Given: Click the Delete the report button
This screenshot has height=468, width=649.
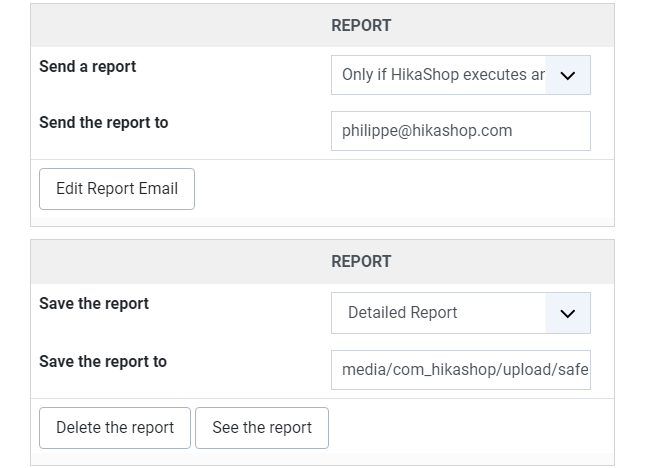Looking at the screenshot, I should [x=115, y=428].
